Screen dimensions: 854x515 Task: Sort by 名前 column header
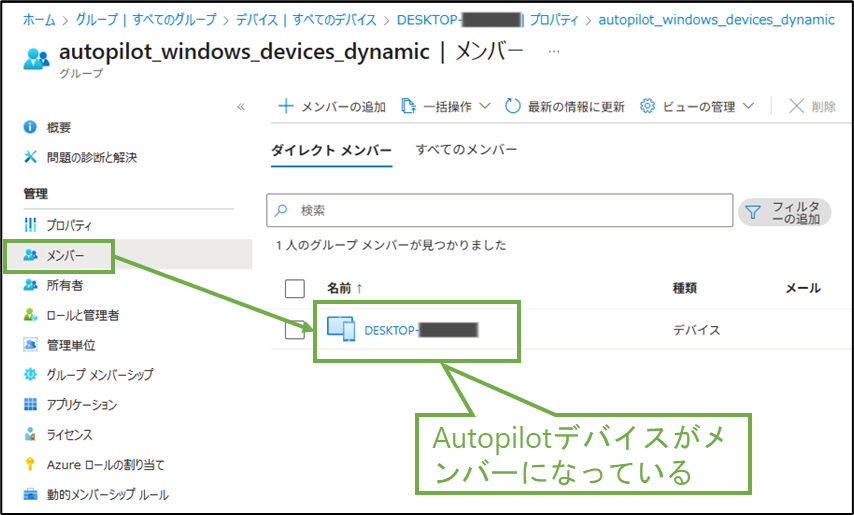(344, 288)
